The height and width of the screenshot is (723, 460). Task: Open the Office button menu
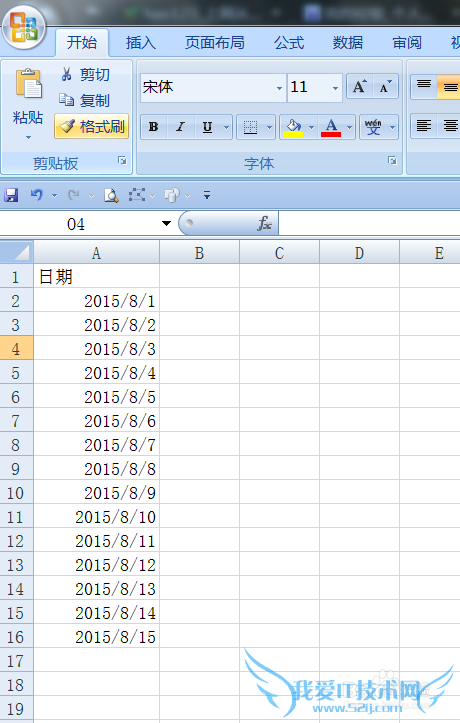click(x=24, y=27)
